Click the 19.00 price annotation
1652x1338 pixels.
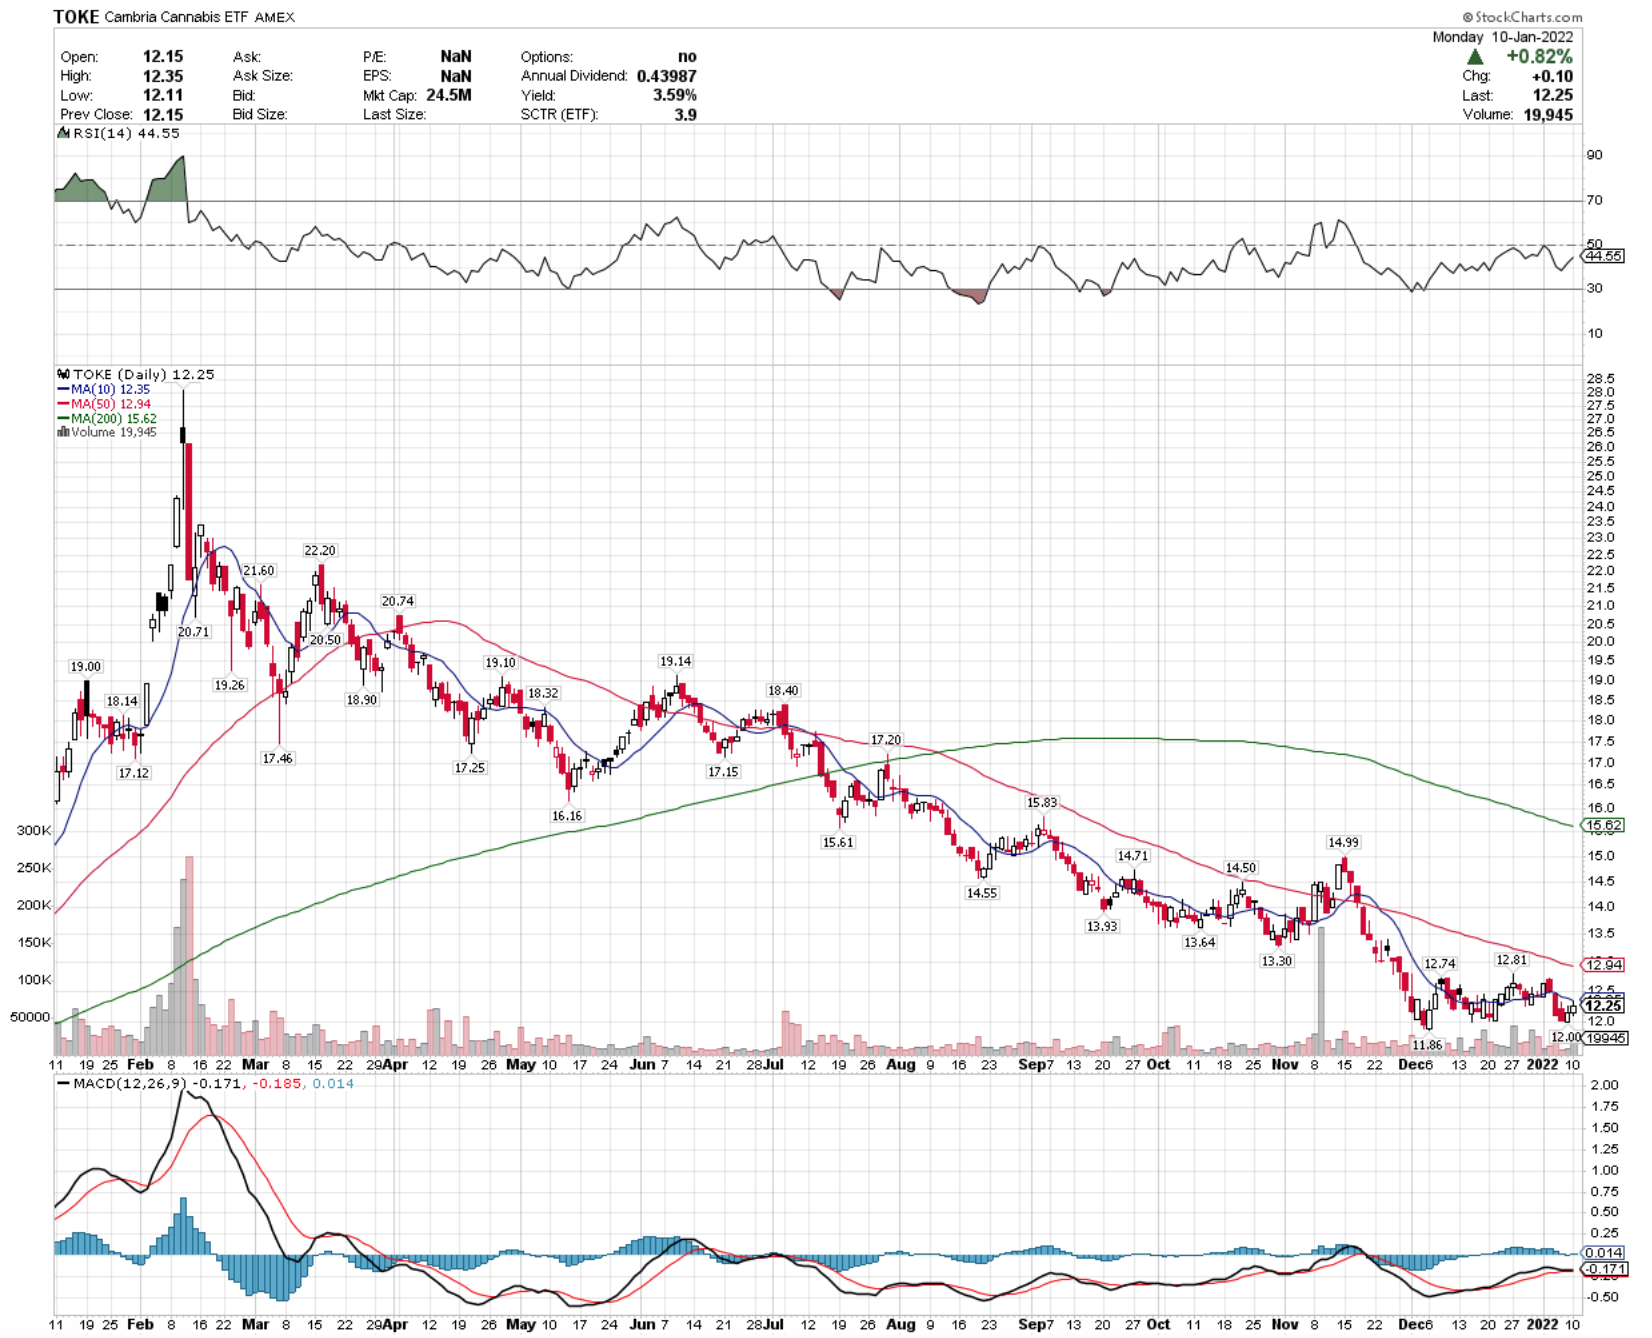coord(85,667)
